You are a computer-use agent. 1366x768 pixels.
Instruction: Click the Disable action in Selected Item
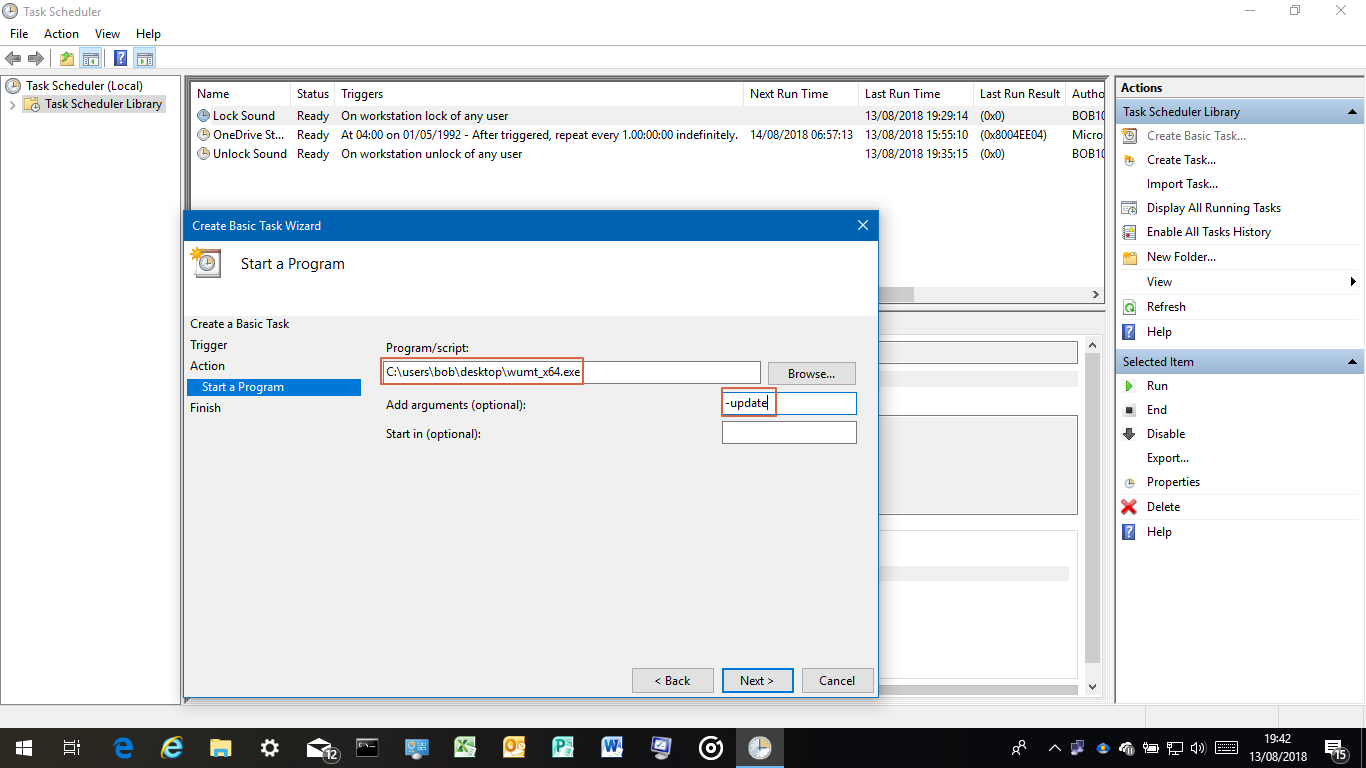[1165, 434]
